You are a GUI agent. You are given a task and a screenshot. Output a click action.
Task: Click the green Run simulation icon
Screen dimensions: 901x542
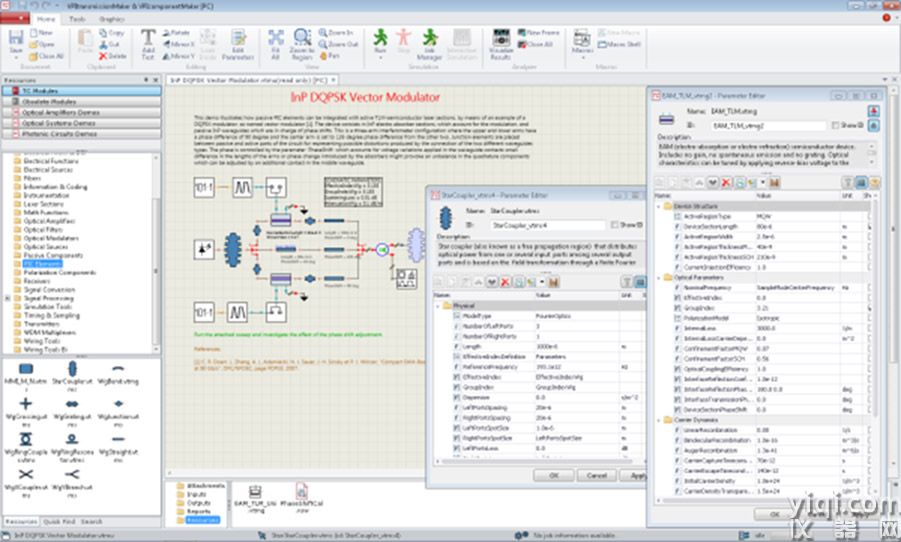click(380, 37)
